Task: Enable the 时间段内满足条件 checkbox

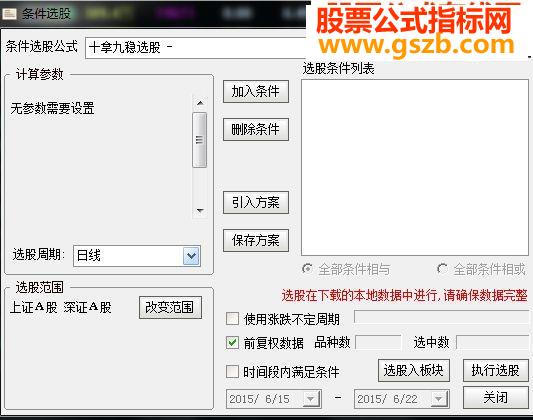Action: (233, 371)
